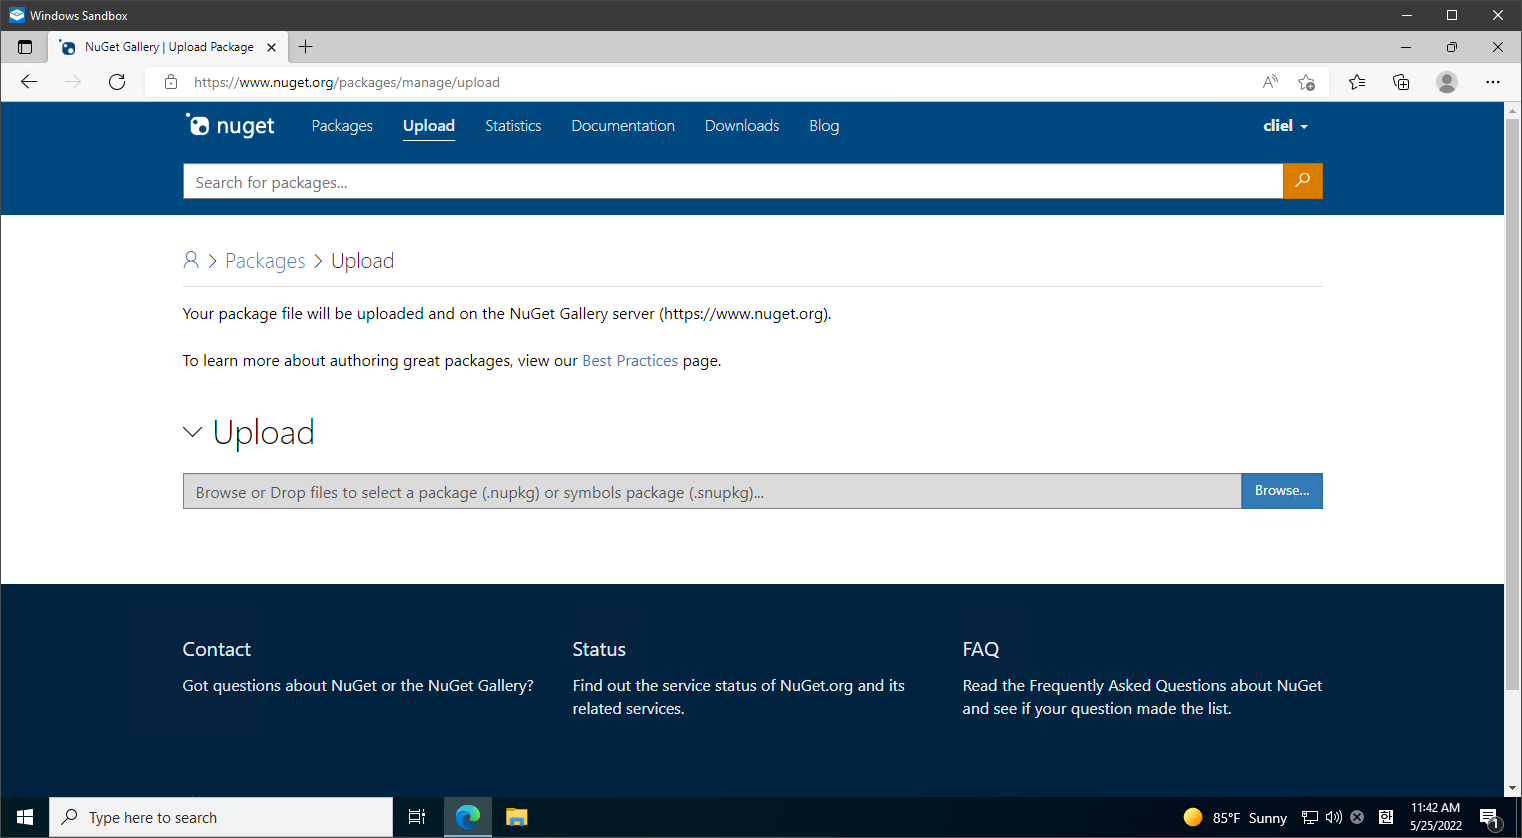
Task: Go to the Downloads page
Action: 742,125
